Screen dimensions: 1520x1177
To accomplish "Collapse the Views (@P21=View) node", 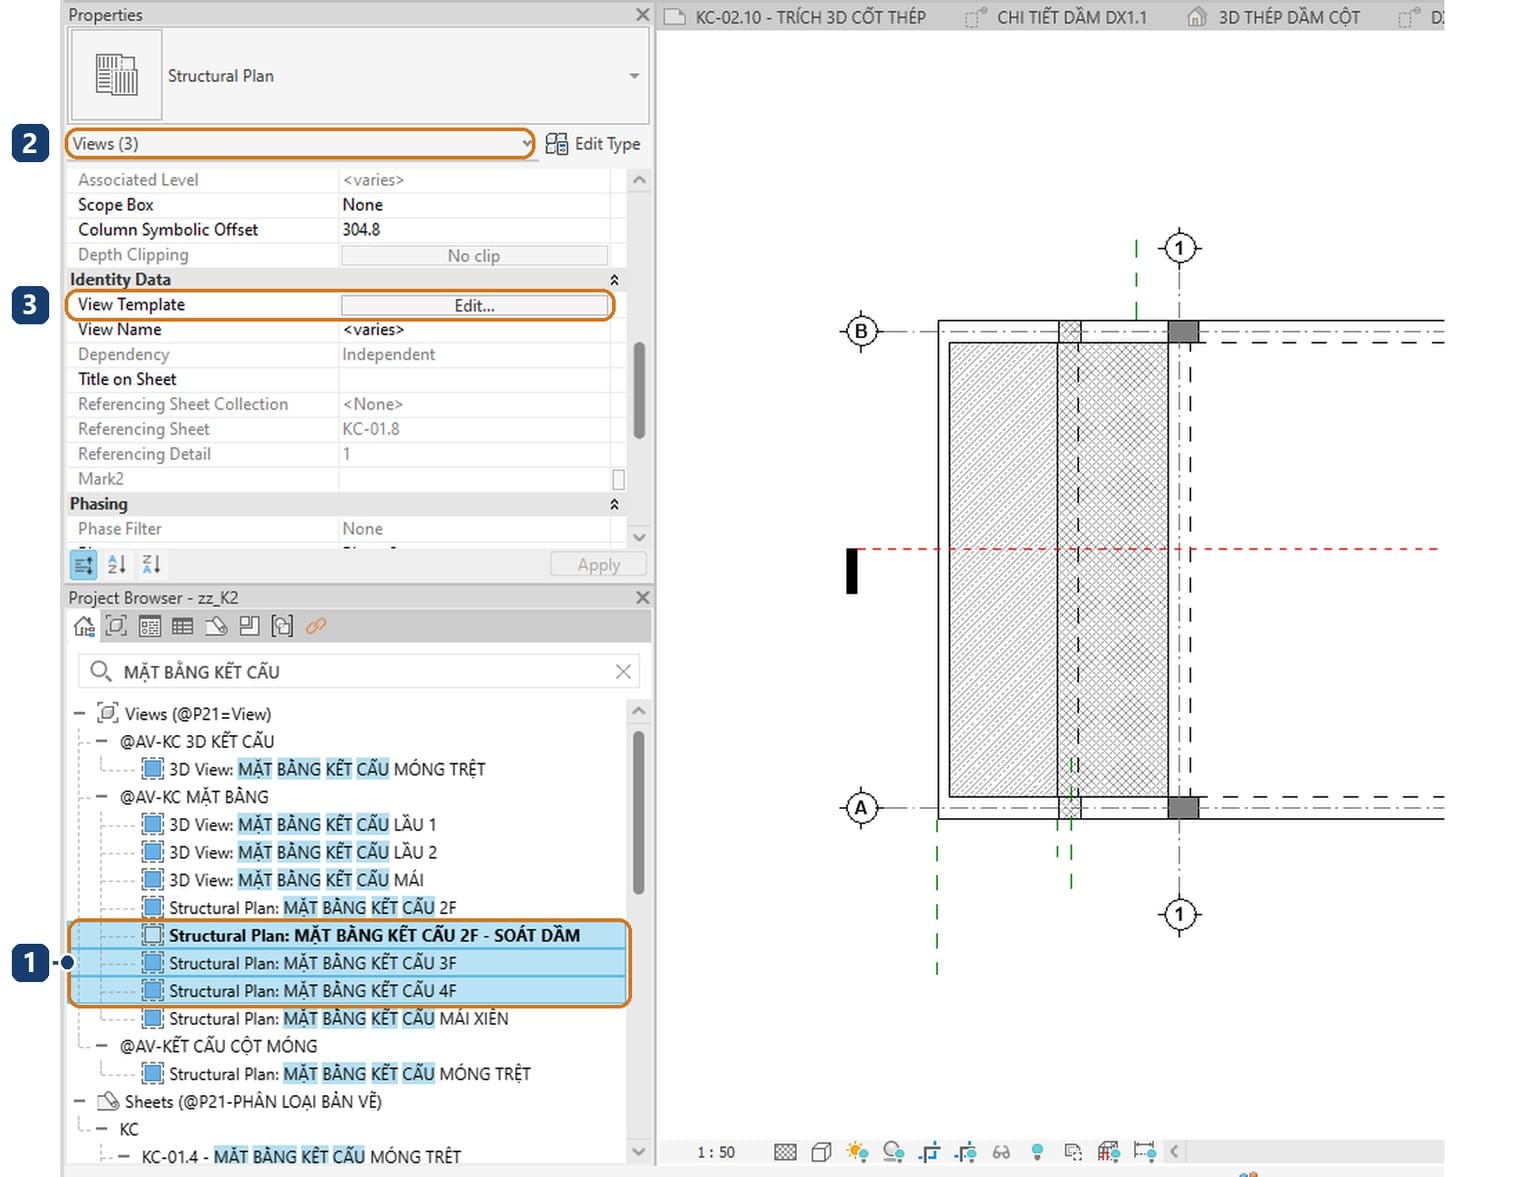I will point(80,714).
